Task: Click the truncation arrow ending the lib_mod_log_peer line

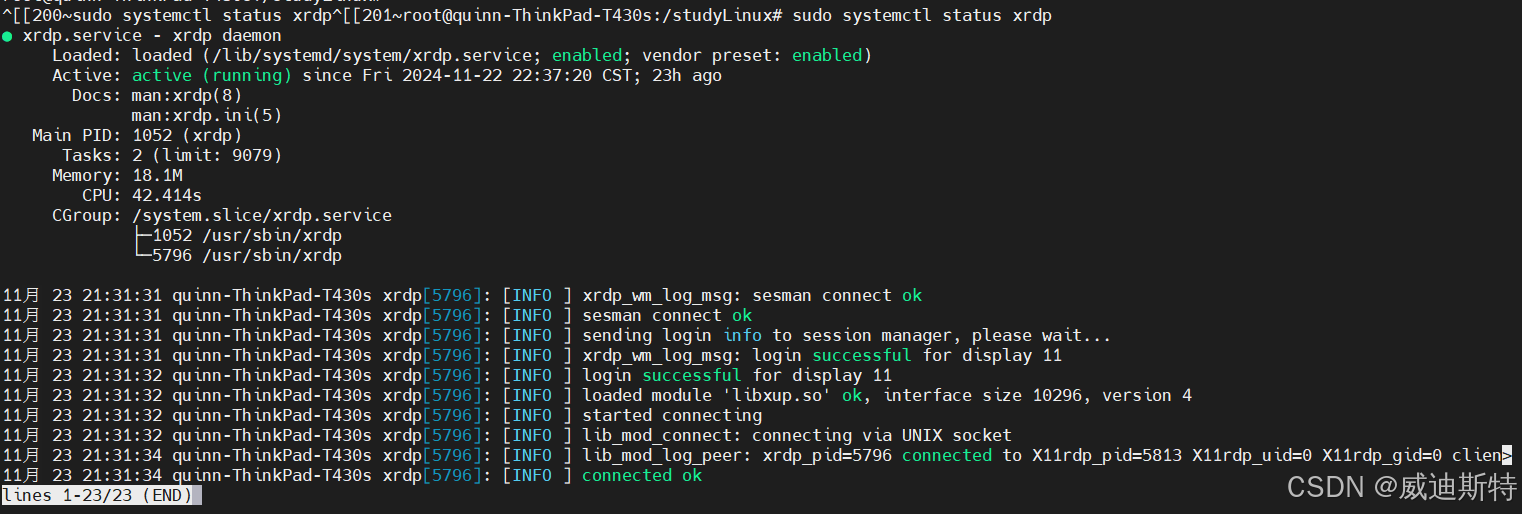Action: [x=1507, y=455]
